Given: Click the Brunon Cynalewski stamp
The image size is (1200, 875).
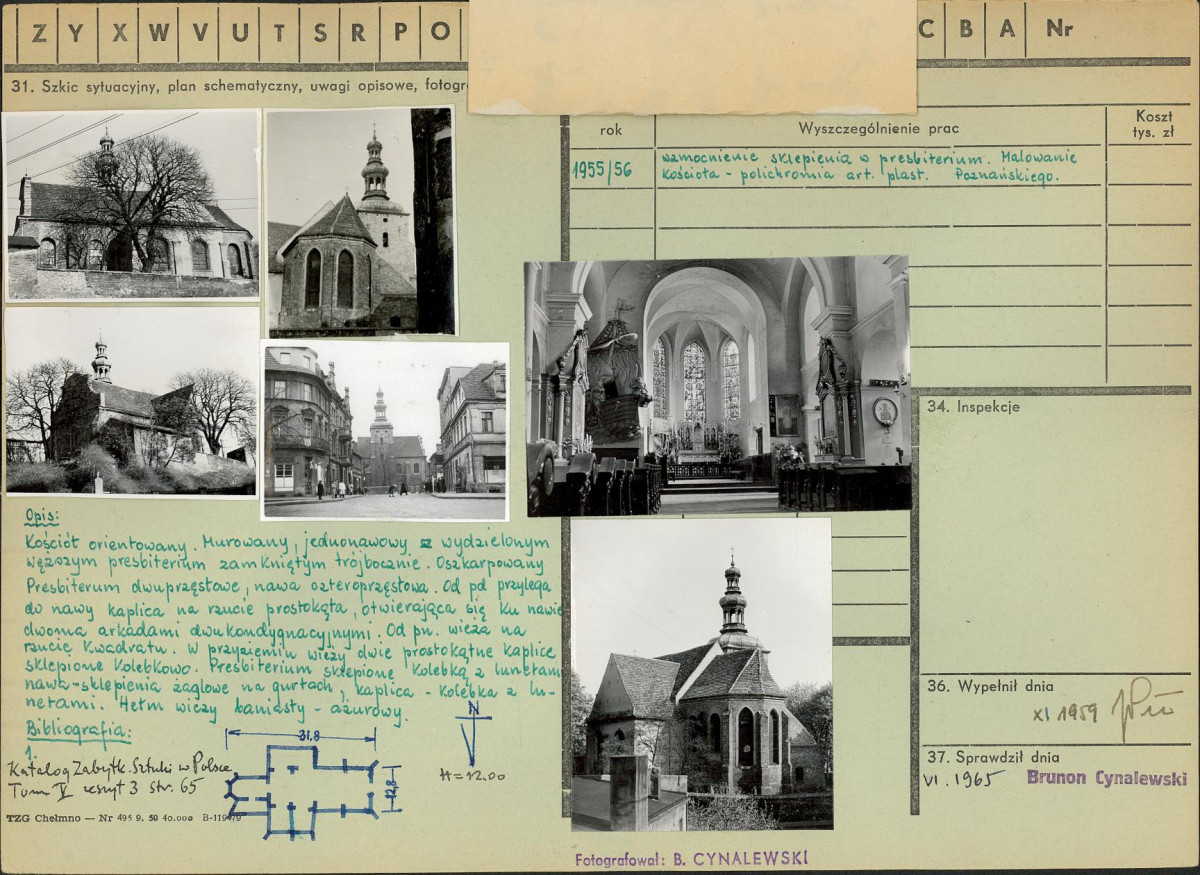Looking at the screenshot, I should click(x=1106, y=778).
